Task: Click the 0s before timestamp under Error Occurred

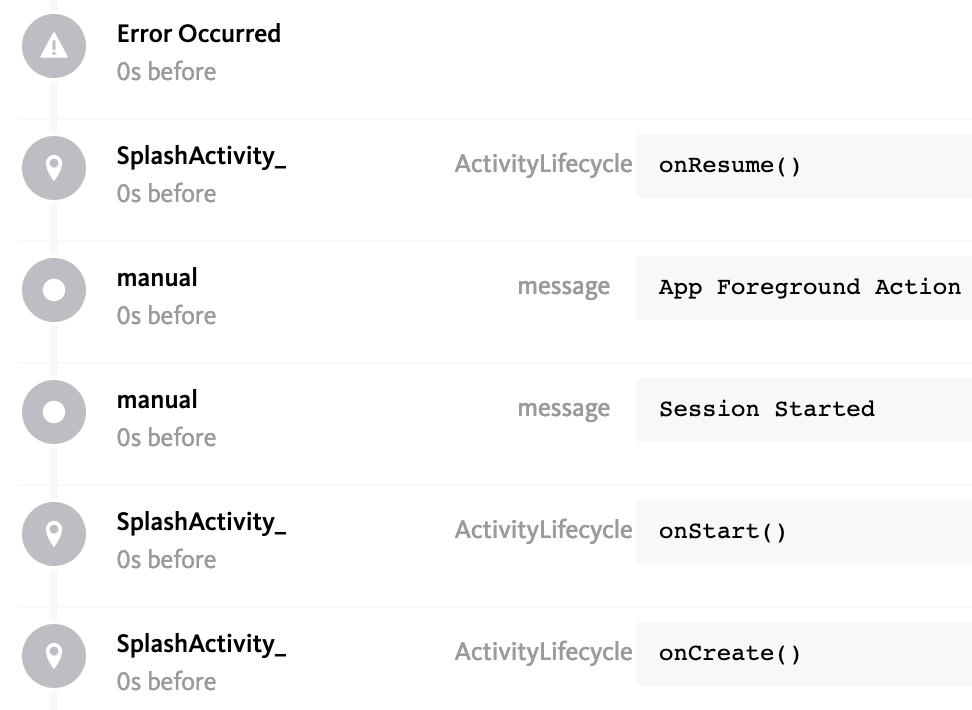Action: [166, 71]
